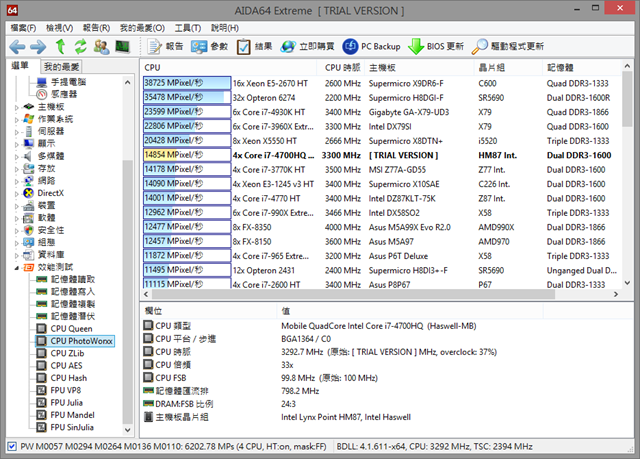Select the 組態 configuration icon
This screenshot has height=459, width=640.
tap(29, 242)
